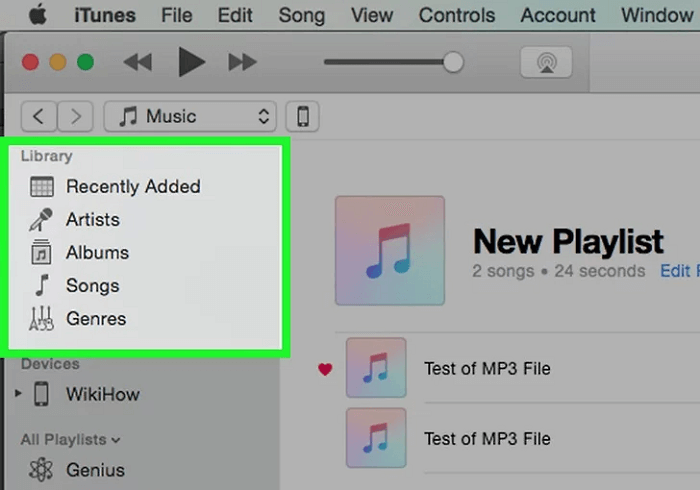This screenshot has width=700, height=490.
Task: Click the Artists microphone icon
Action: [x=41, y=220]
